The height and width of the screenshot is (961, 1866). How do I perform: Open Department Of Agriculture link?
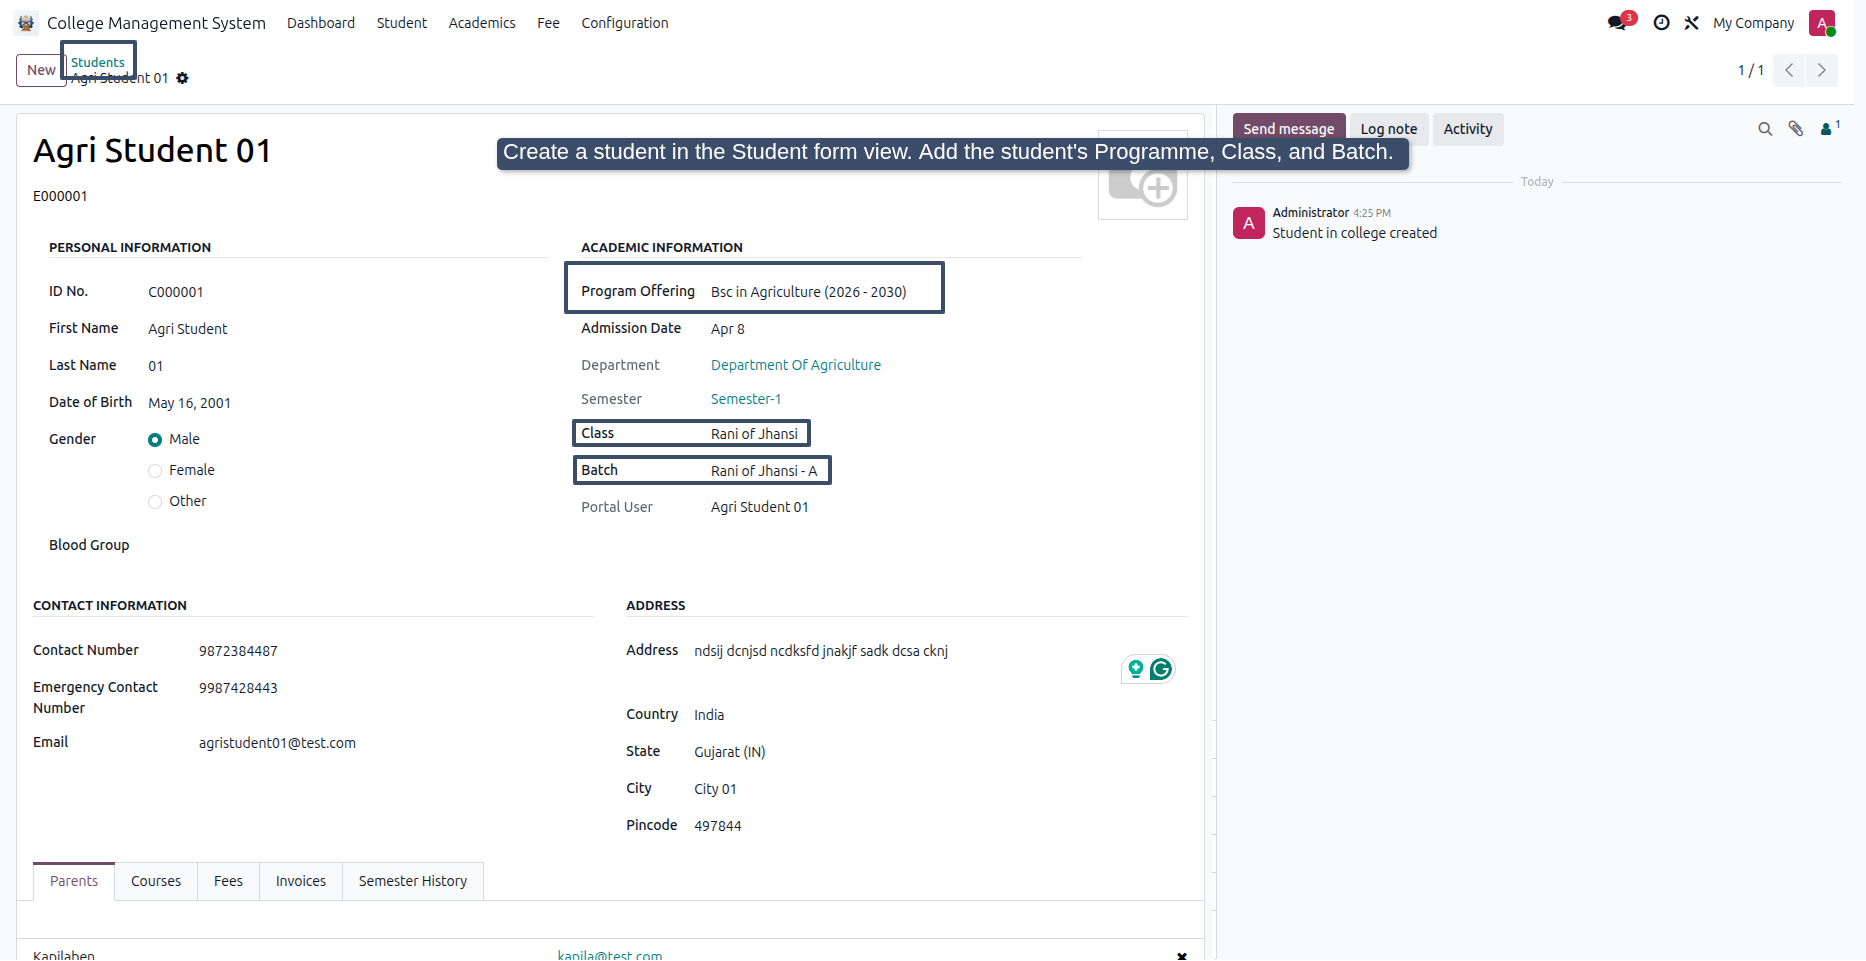[796, 365]
